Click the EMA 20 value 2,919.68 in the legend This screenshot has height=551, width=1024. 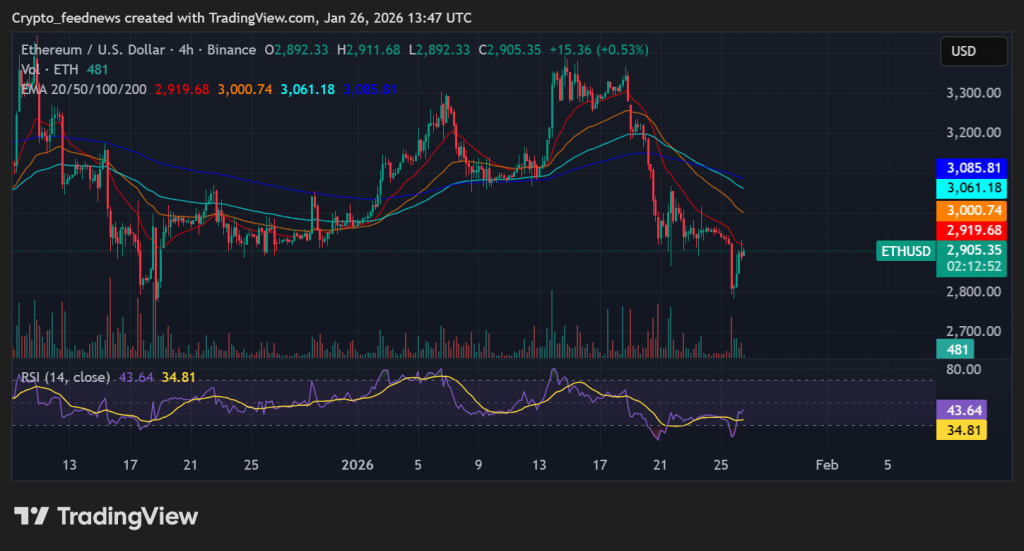click(x=182, y=89)
